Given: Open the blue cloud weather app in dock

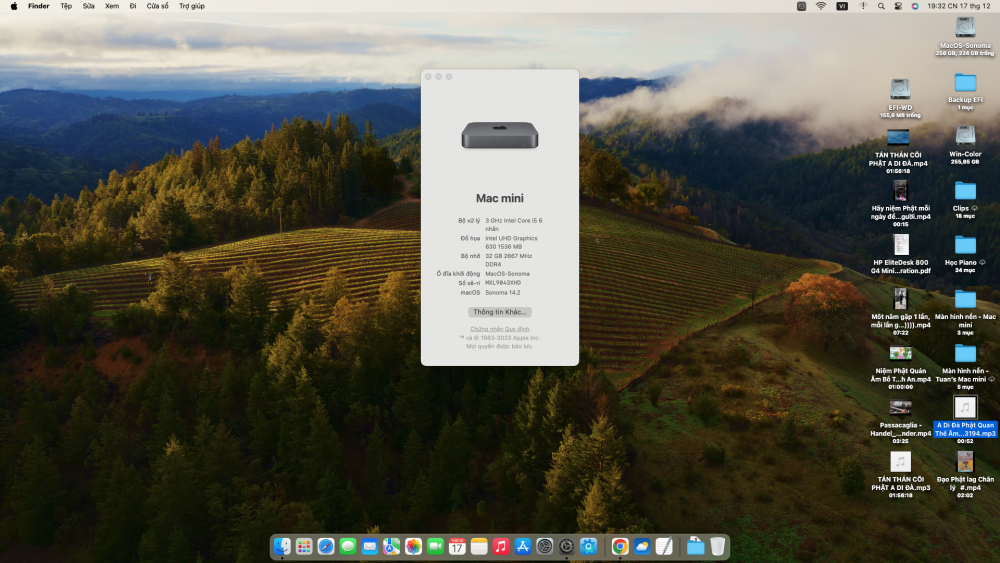Looking at the screenshot, I should 642,546.
